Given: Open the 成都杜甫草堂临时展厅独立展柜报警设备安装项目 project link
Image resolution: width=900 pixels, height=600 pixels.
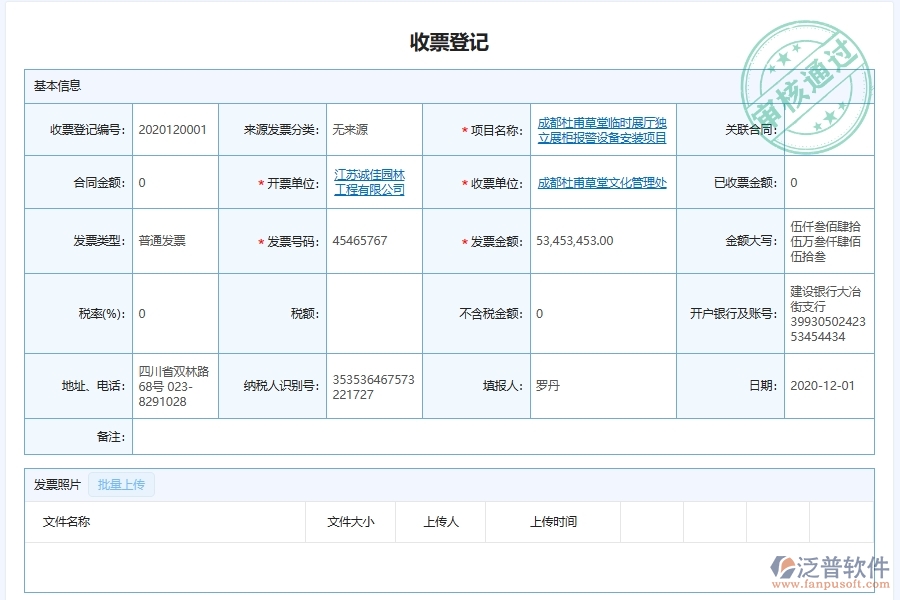Looking at the screenshot, I should [x=603, y=128].
